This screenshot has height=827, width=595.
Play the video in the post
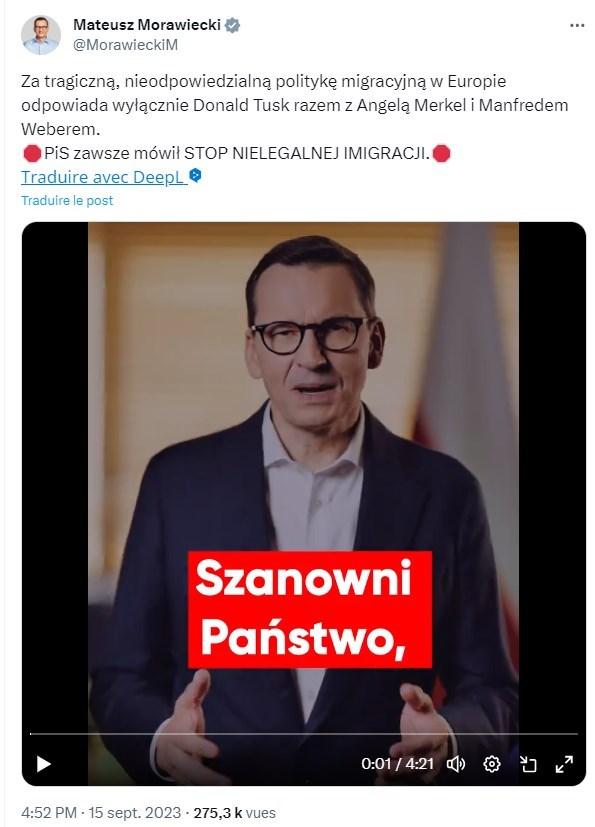pyautogui.click(x=43, y=764)
